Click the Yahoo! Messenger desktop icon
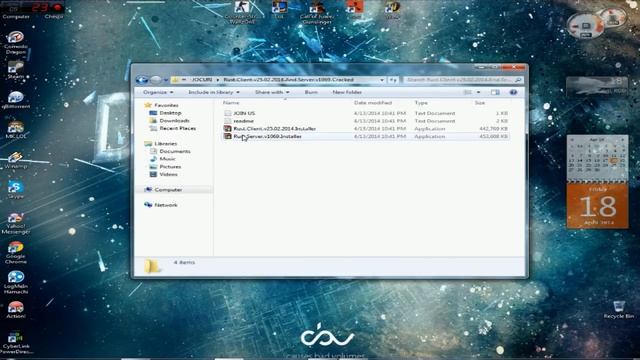 click(16, 223)
